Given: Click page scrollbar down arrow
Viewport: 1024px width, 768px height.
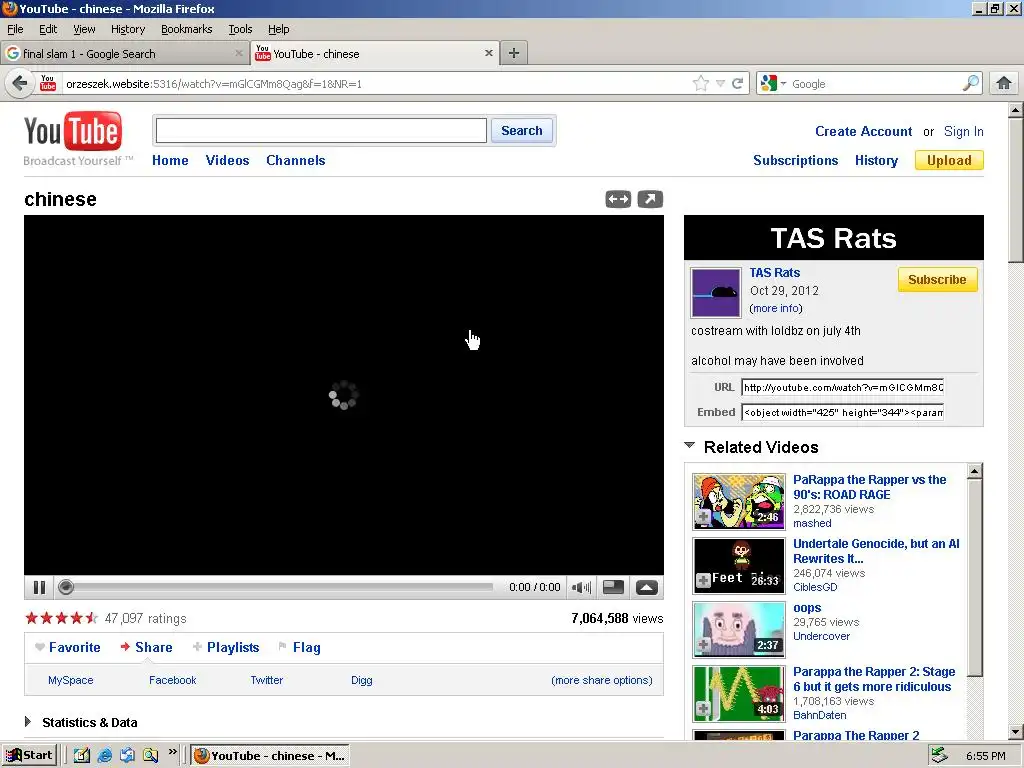Looking at the screenshot, I should (1016, 732).
